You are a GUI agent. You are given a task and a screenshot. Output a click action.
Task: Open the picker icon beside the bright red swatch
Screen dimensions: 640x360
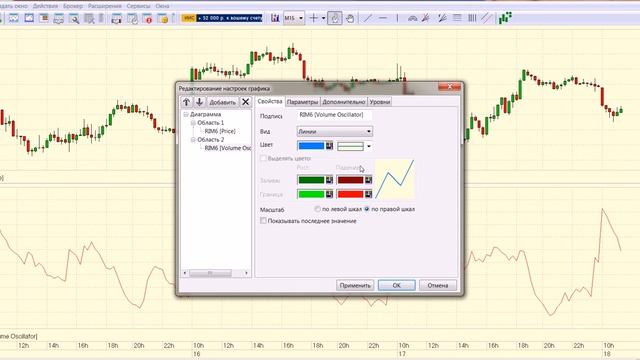point(368,194)
